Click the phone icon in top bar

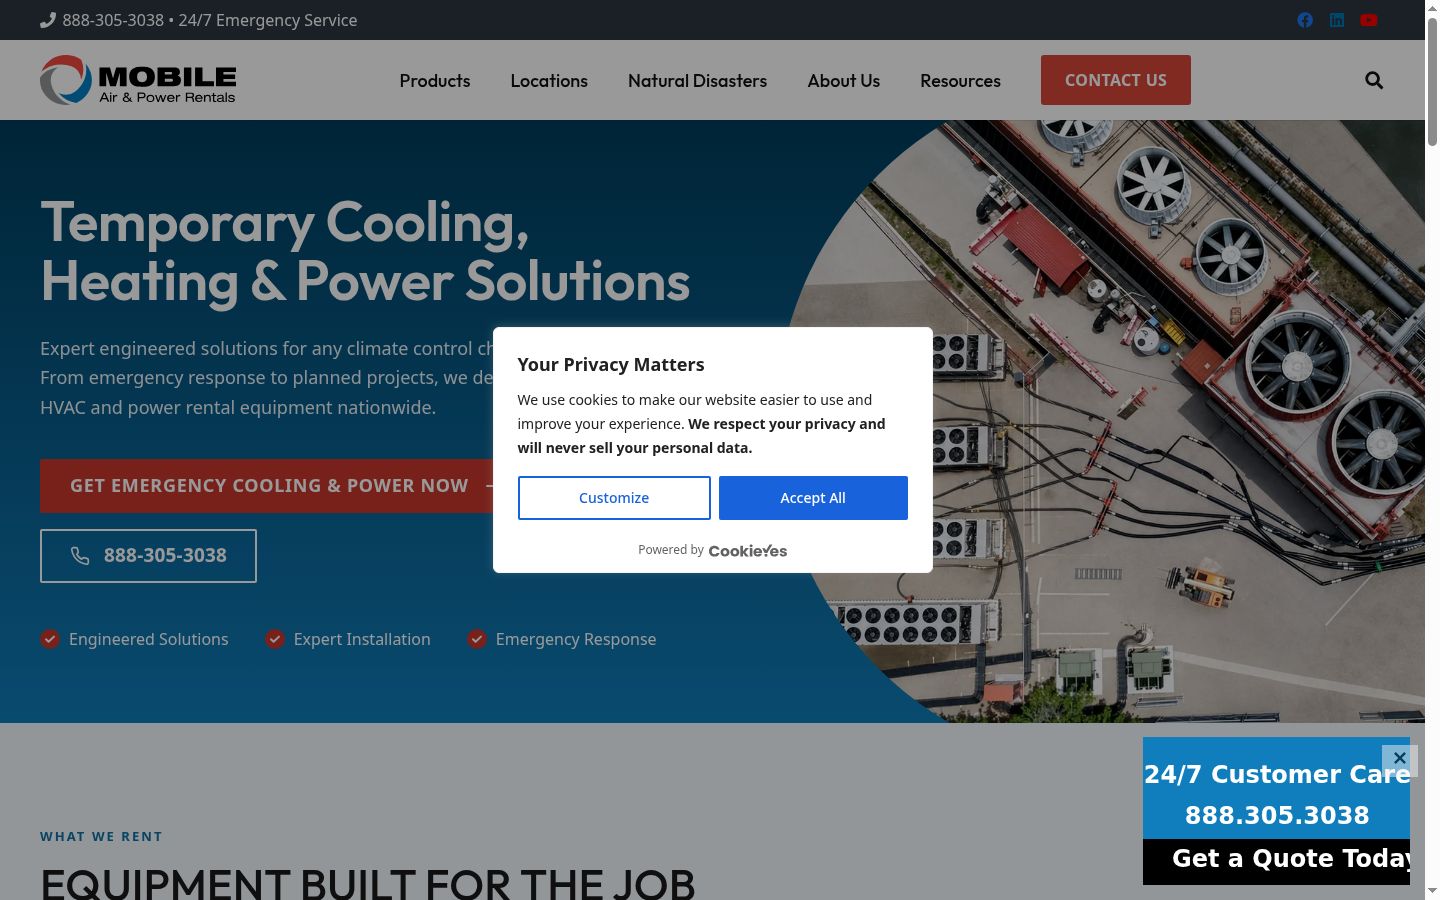tap(47, 20)
